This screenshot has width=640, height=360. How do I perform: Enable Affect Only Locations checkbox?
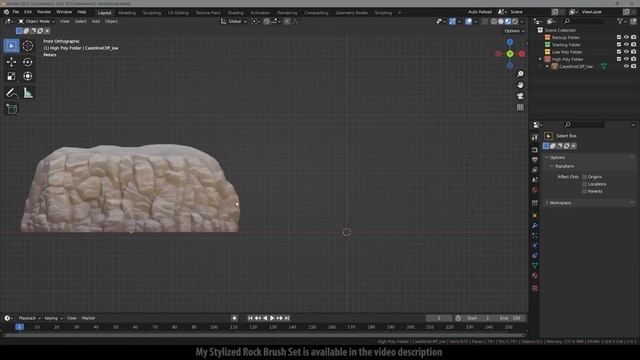[x=584, y=184]
